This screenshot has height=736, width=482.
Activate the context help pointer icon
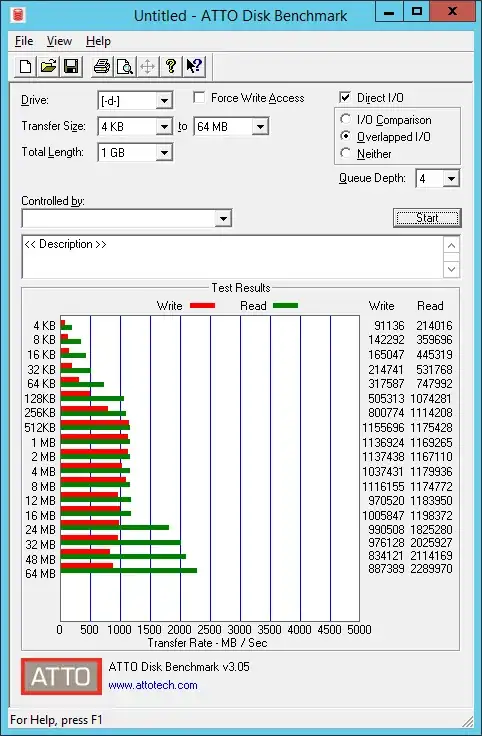[x=194, y=67]
